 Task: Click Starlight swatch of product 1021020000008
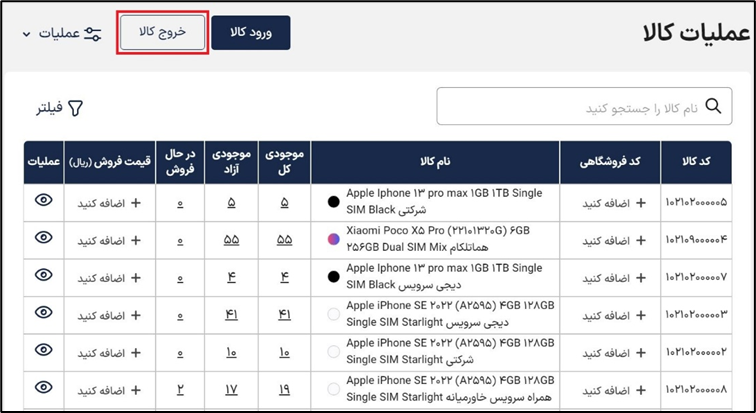(x=334, y=389)
